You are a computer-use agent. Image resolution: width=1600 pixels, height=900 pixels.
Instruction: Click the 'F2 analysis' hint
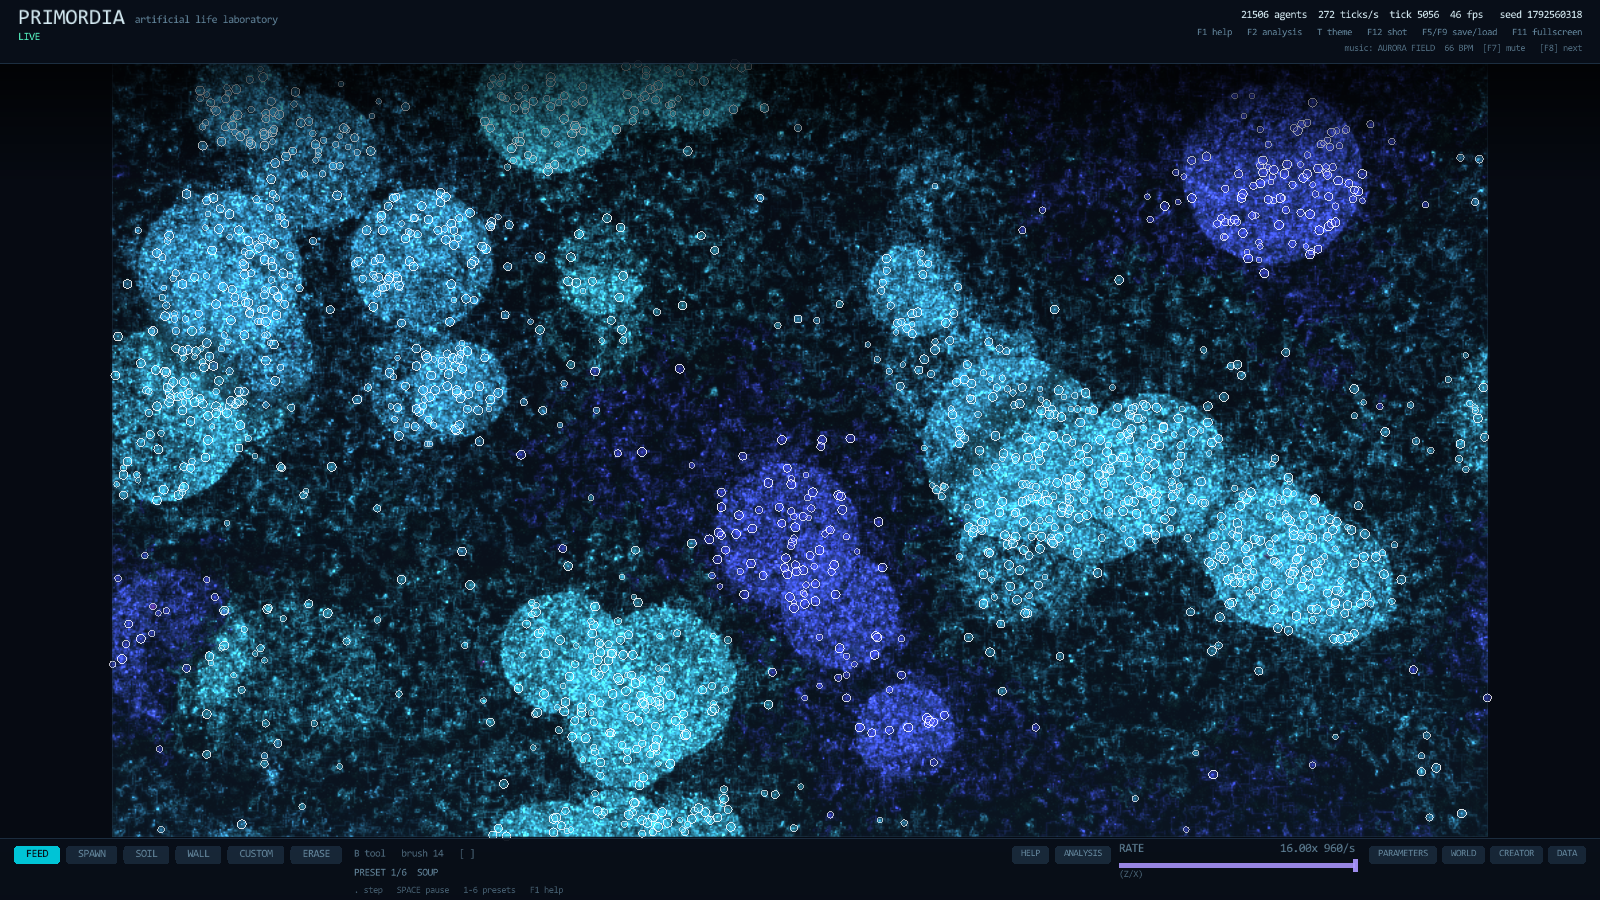[1274, 32]
